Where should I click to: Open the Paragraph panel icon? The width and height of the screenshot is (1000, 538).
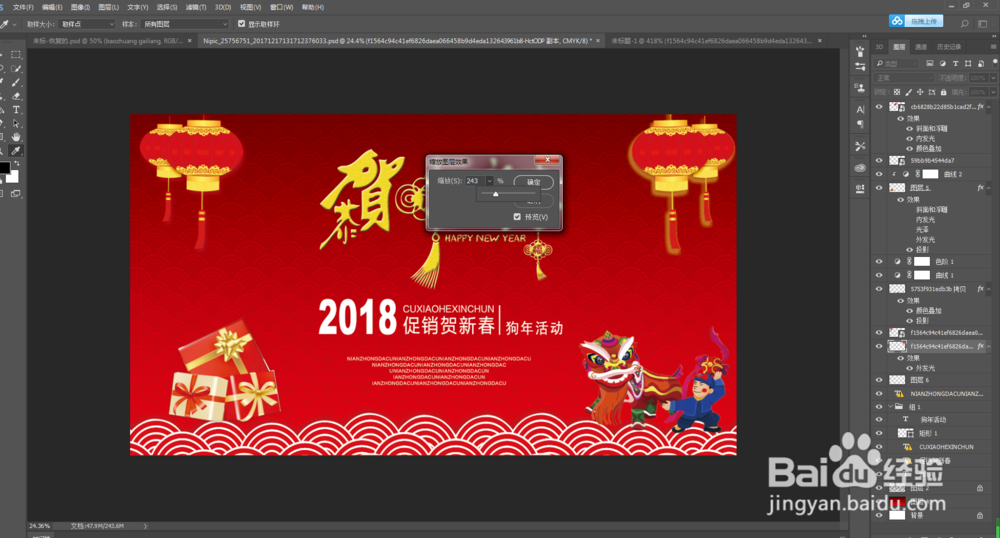860,124
